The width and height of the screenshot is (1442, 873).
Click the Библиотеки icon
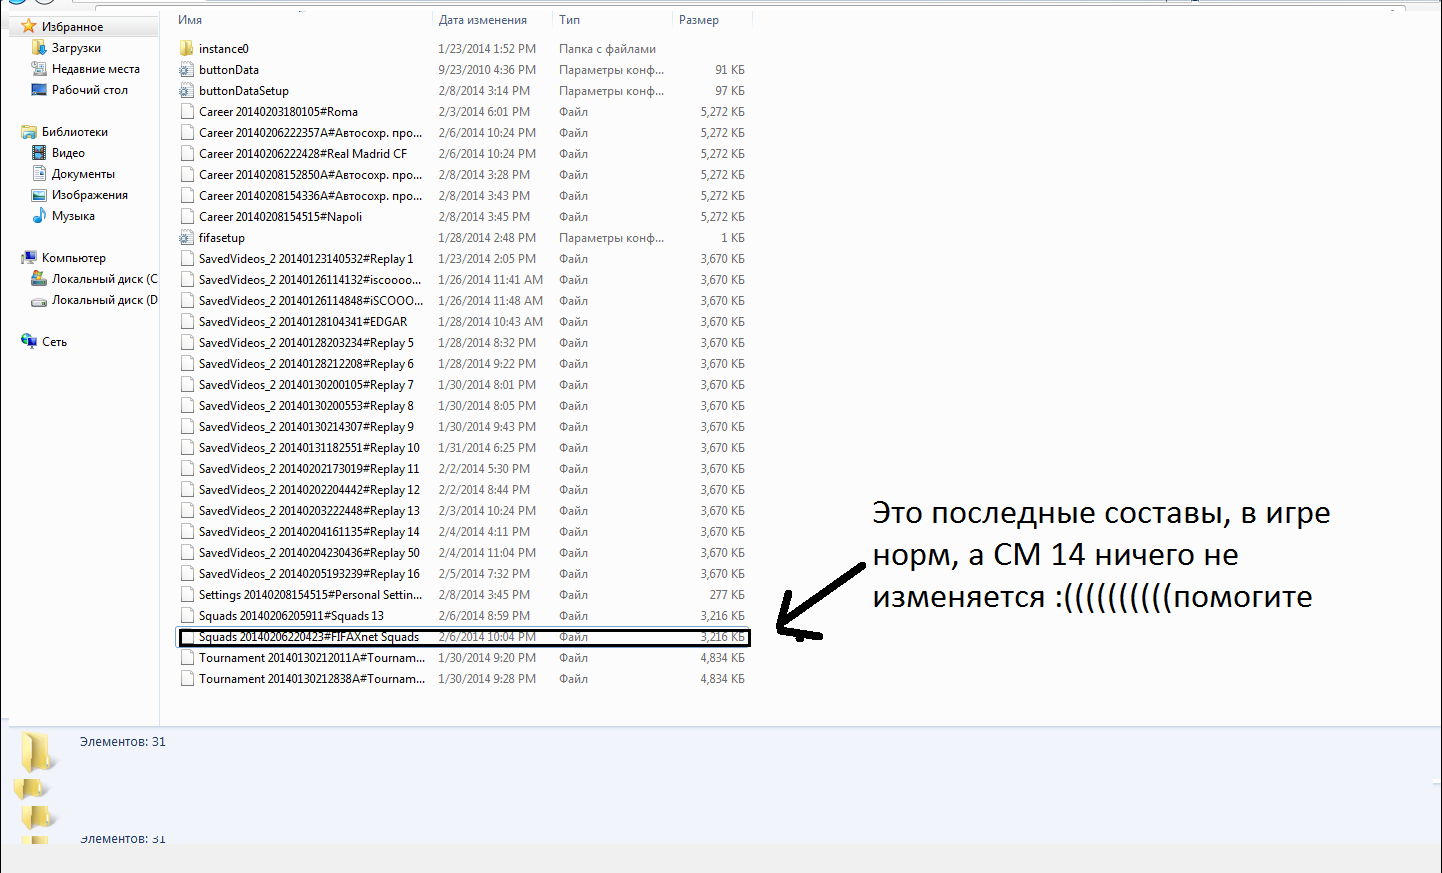(x=29, y=131)
